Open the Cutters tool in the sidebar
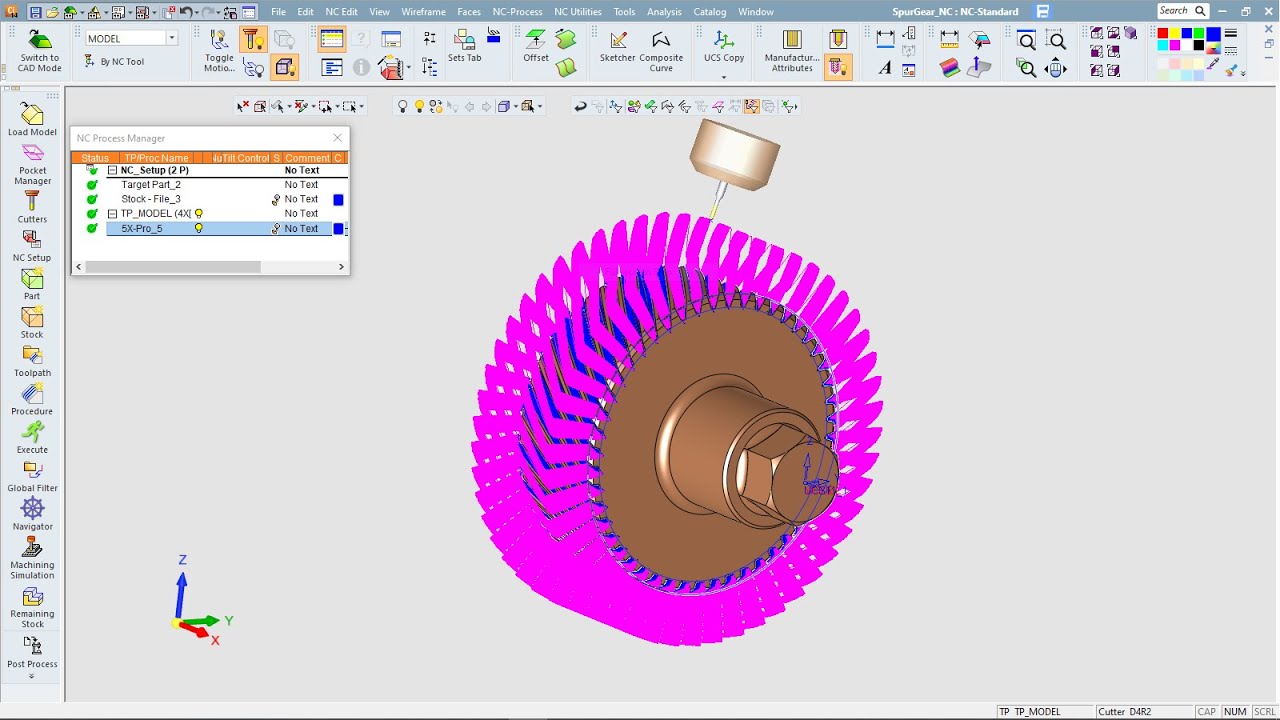The image size is (1280, 720). [32, 201]
